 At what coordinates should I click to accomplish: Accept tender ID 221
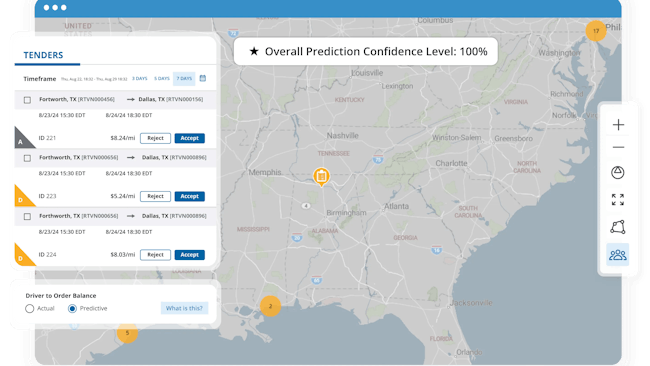click(x=189, y=138)
